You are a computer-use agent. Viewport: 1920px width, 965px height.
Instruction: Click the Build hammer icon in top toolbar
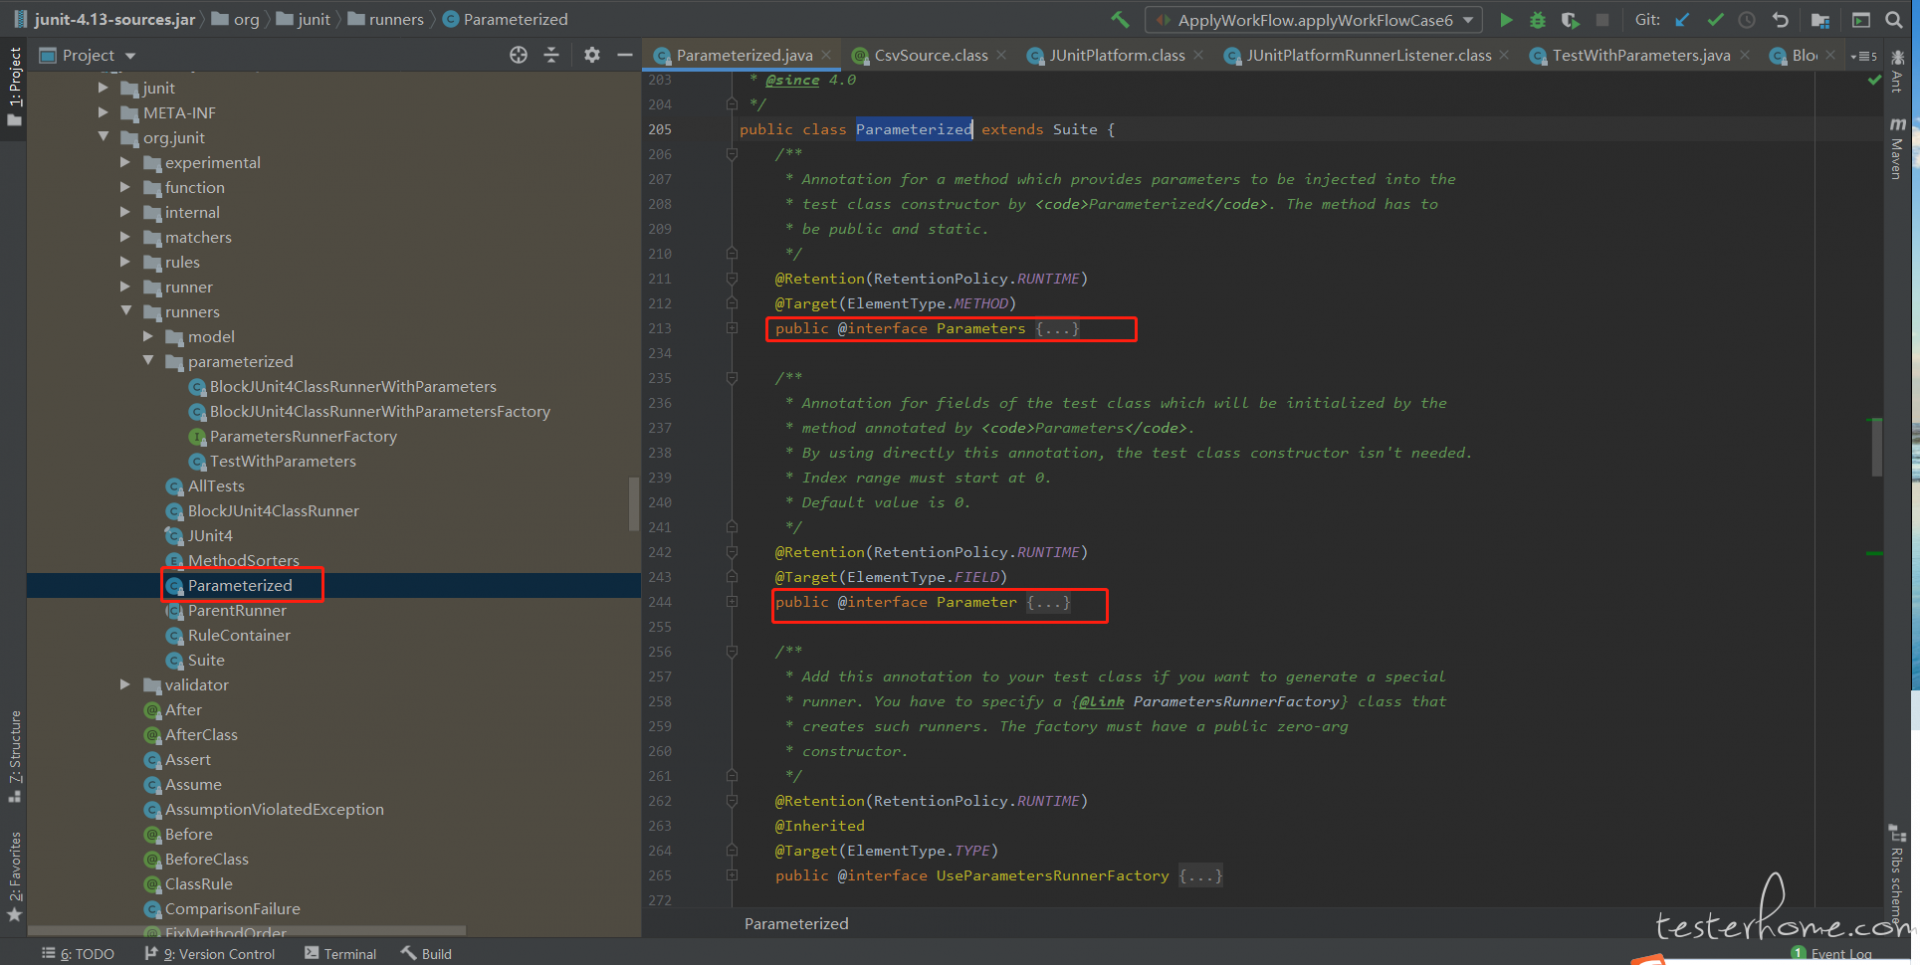1120,19
